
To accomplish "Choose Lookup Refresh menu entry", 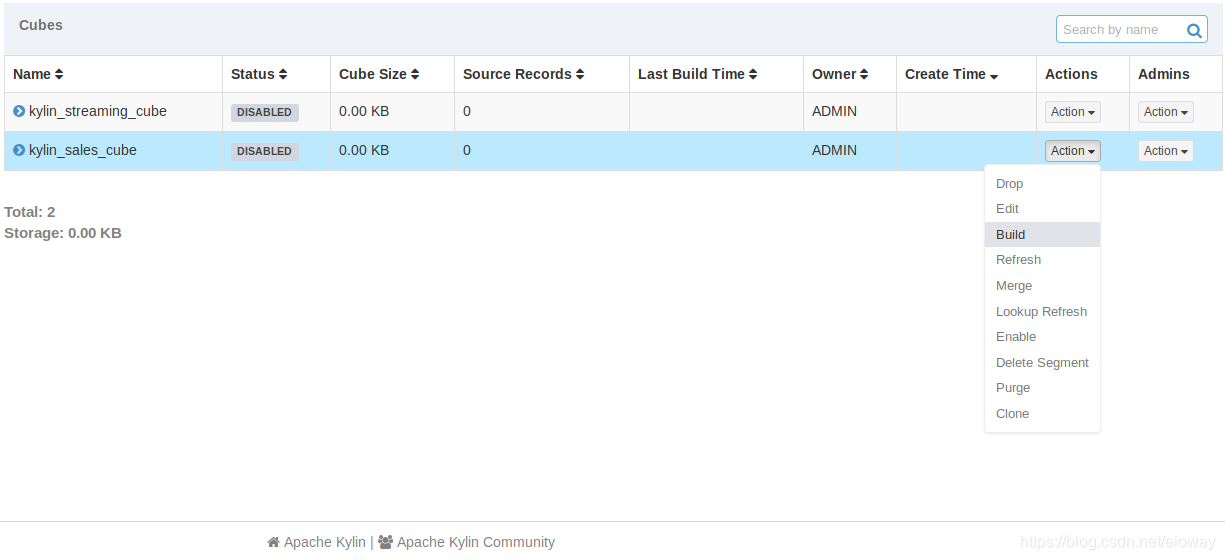I will (x=1042, y=312).
